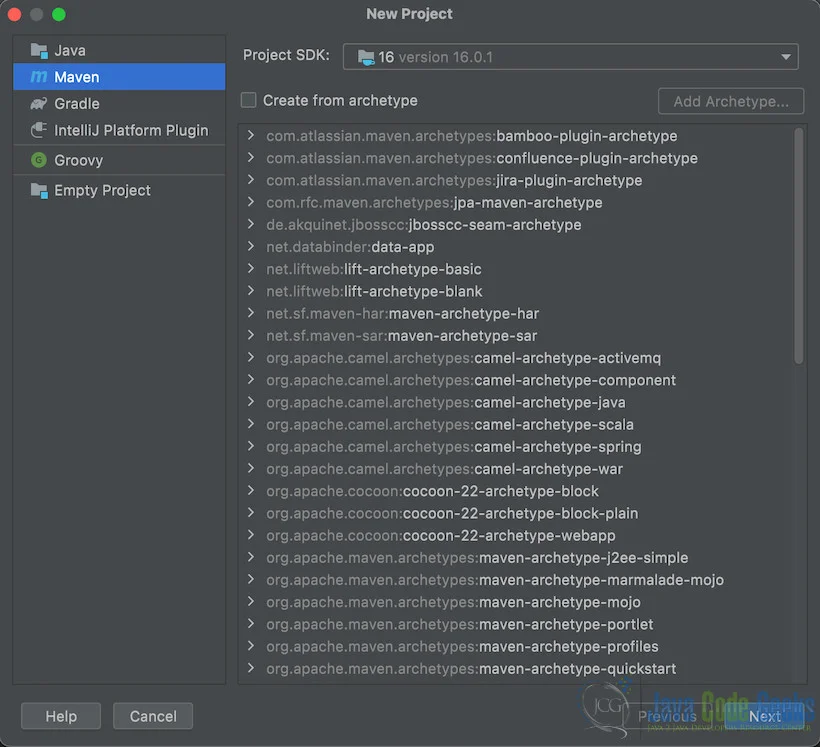The width and height of the screenshot is (820, 747).
Task: Select com.atlassian bamboo-plugin-archetype row
Action: point(518,136)
